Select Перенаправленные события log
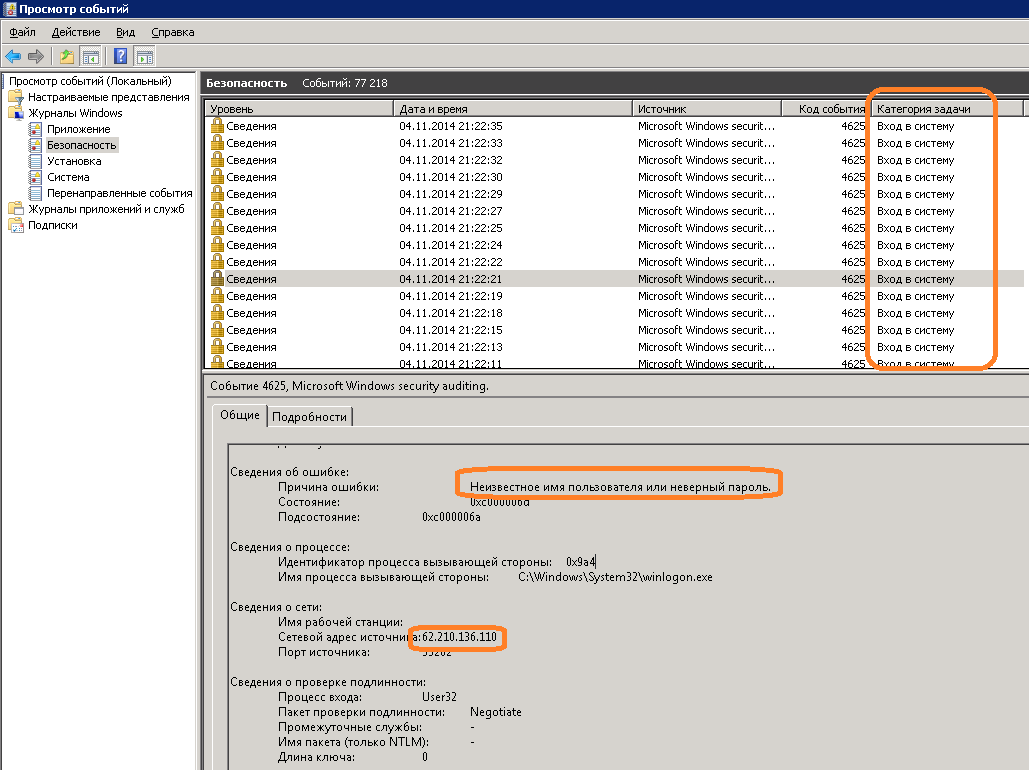This screenshot has height=770, width=1029. (x=119, y=193)
